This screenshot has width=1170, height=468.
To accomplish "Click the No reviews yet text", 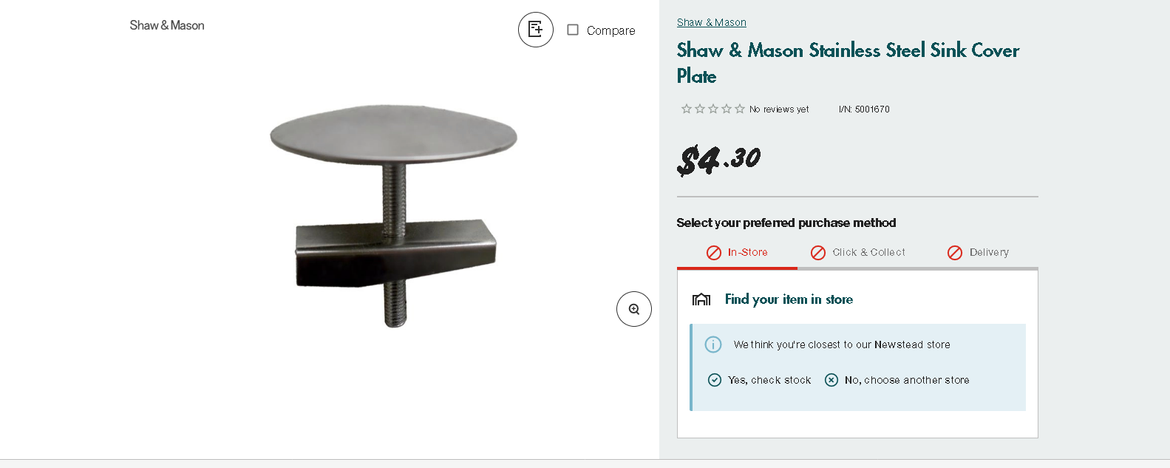I will point(779,109).
